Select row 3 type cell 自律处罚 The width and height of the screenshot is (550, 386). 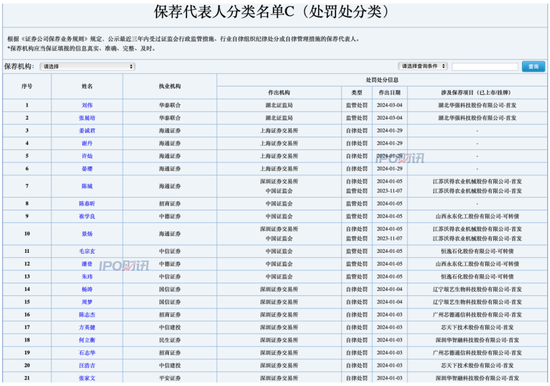(x=357, y=131)
